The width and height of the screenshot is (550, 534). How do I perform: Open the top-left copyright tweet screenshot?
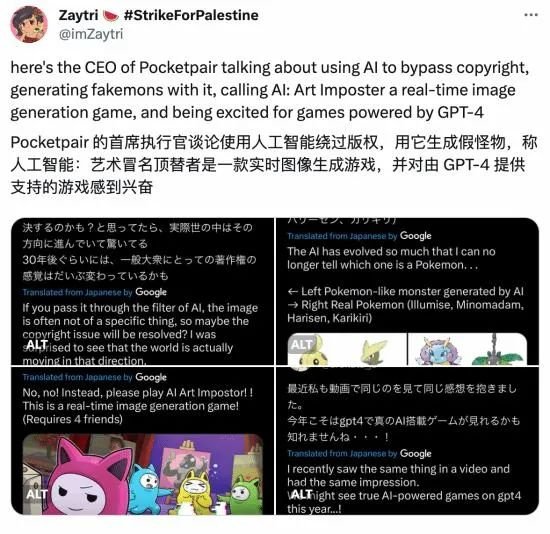pyautogui.click(x=142, y=291)
